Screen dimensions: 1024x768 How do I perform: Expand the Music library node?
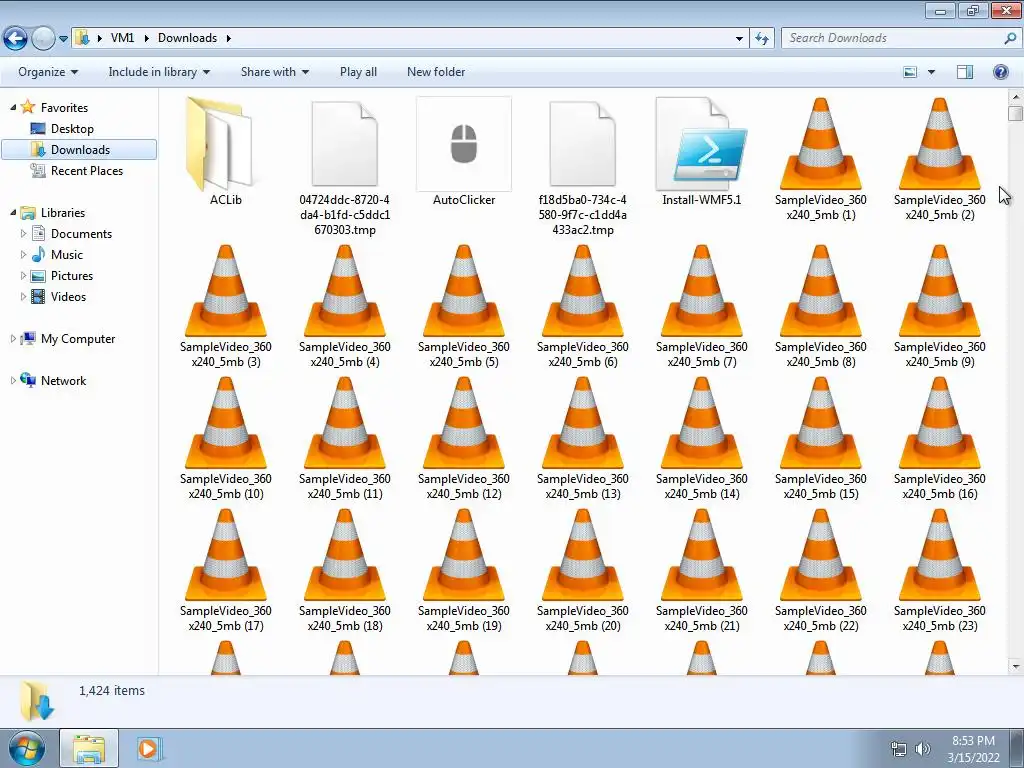24,254
